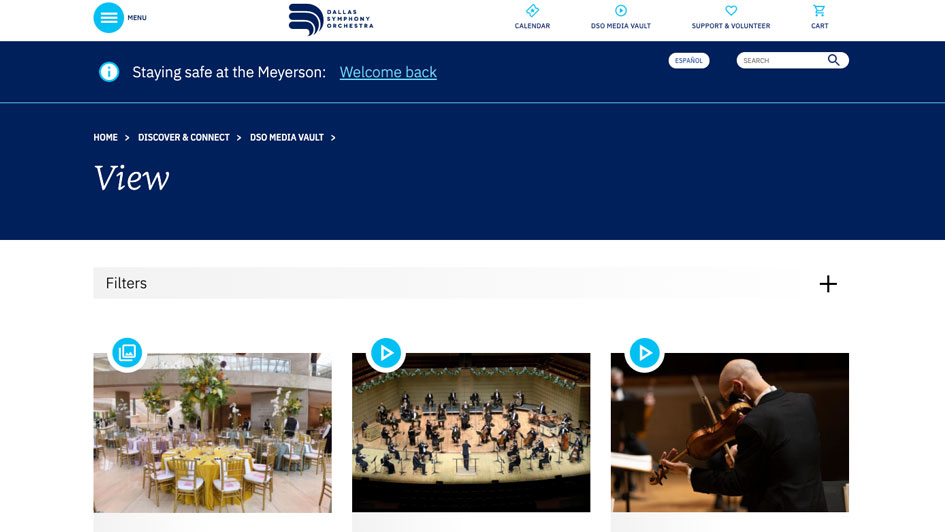Open the photo gallery icon on banquet image

click(x=127, y=352)
